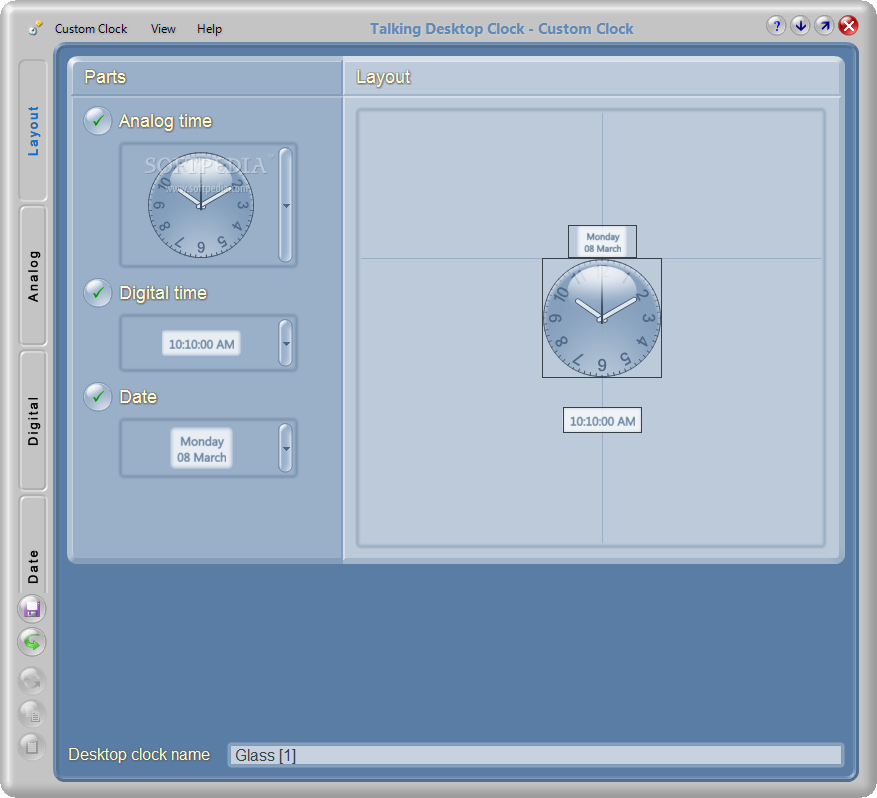Viewport: 877px width, 798px height.
Task: Click the Date label in the Parts panel
Action: pos(138,397)
